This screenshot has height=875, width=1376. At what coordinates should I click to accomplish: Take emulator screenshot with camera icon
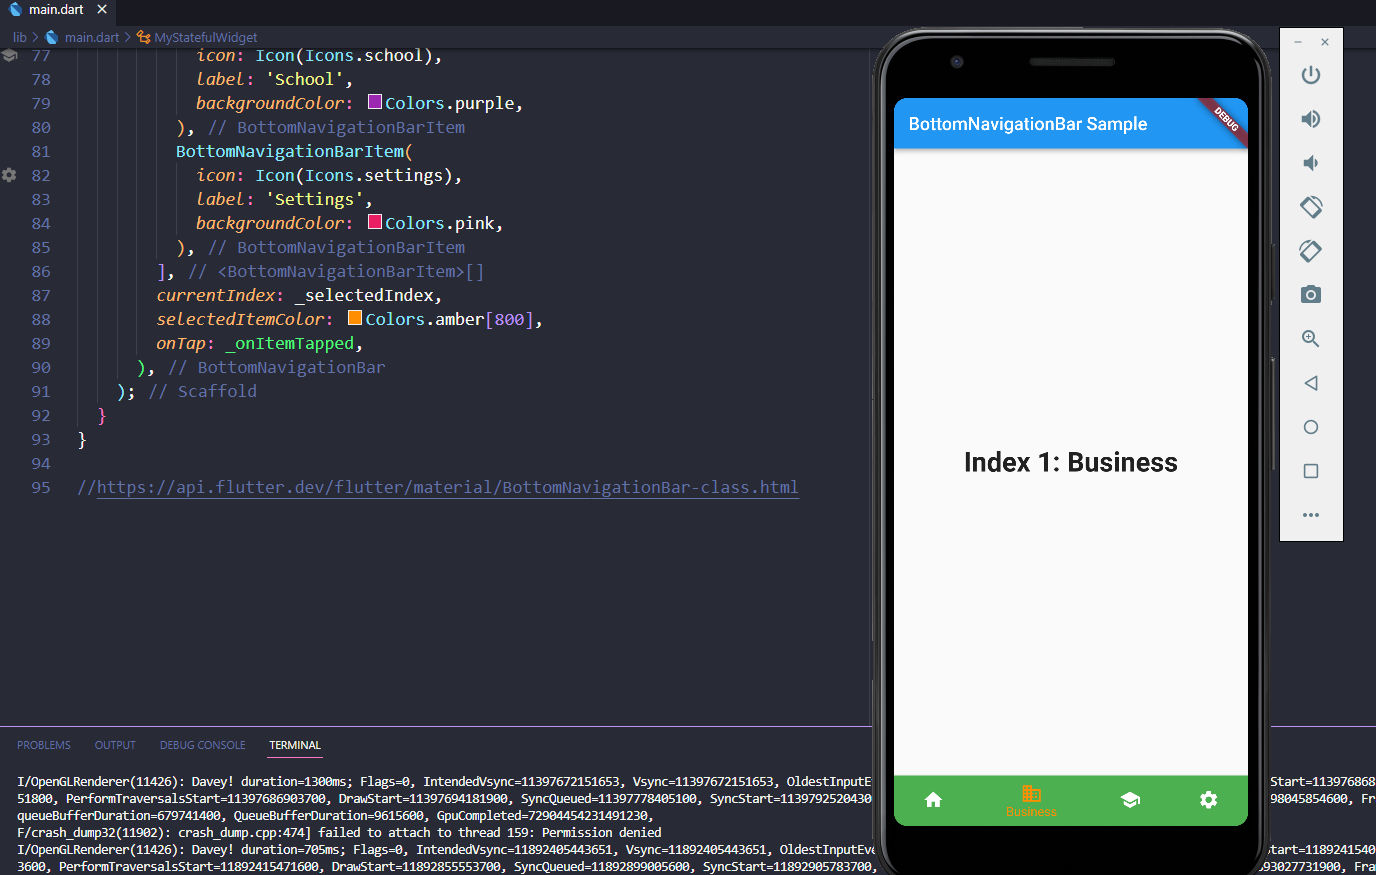pyautogui.click(x=1311, y=295)
